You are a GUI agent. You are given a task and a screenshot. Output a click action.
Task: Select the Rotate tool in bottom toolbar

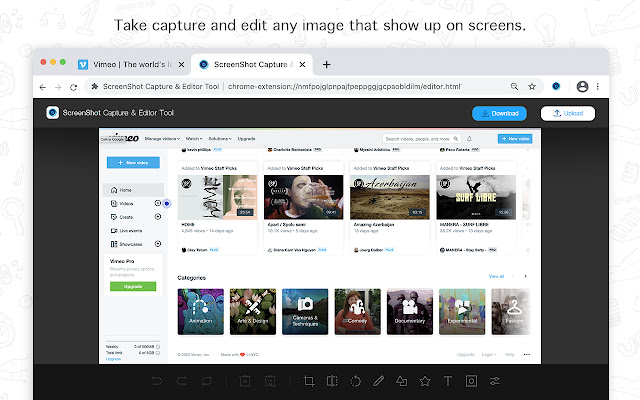tap(356, 381)
